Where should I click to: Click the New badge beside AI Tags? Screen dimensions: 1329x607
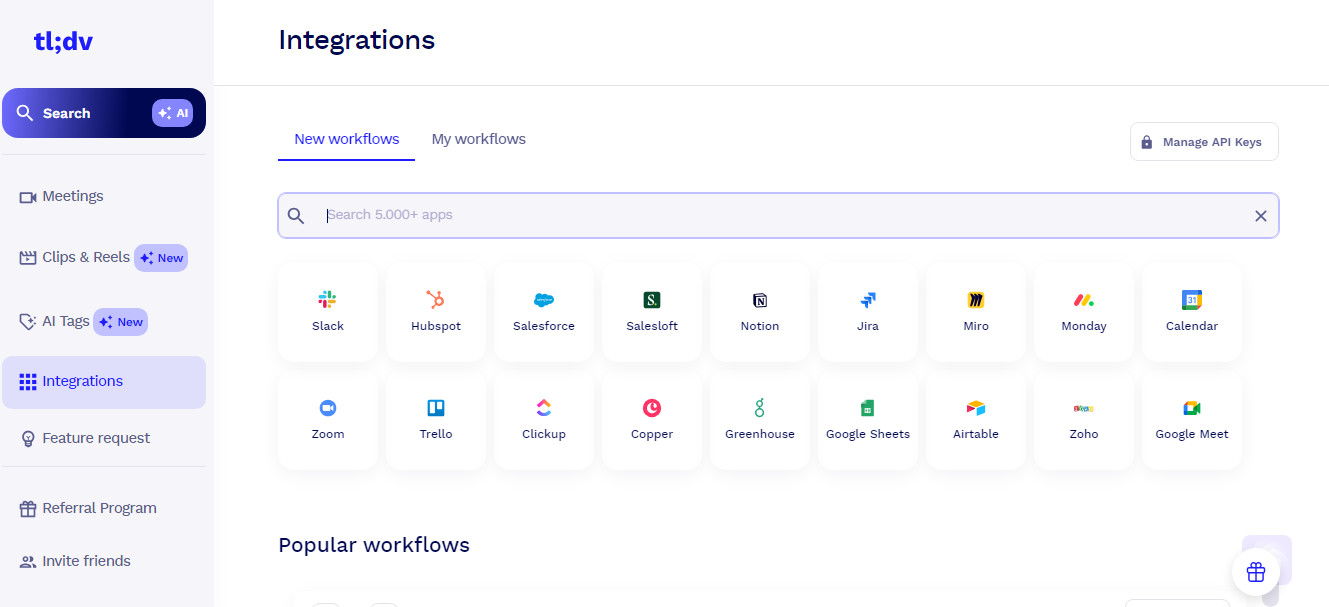tap(120, 322)
